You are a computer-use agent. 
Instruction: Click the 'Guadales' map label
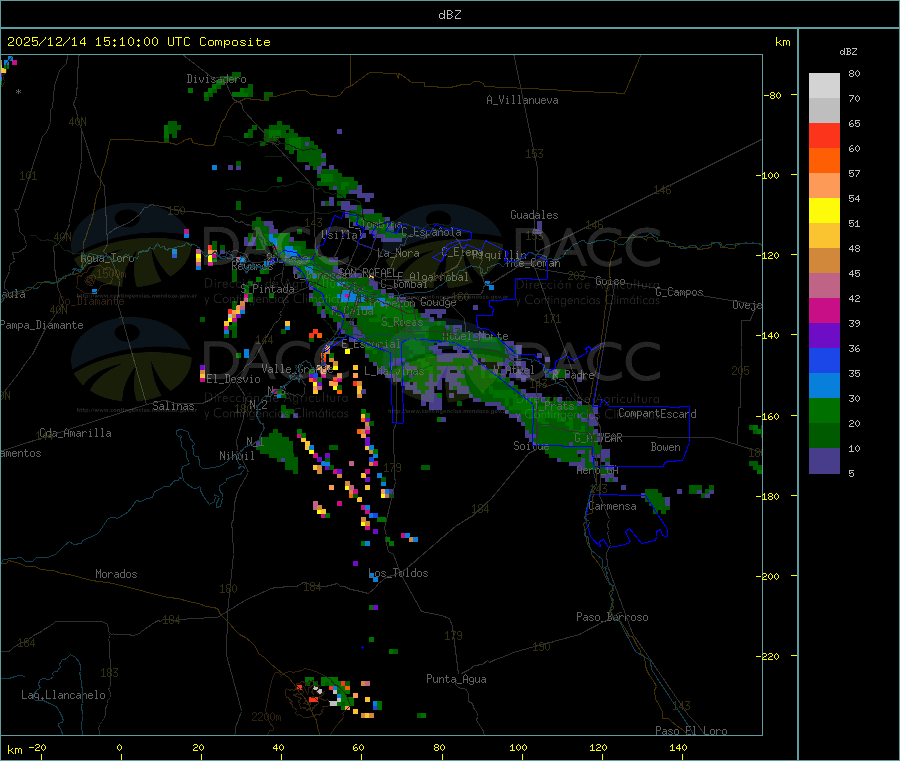pyautogui.click(x=534, y=215)
